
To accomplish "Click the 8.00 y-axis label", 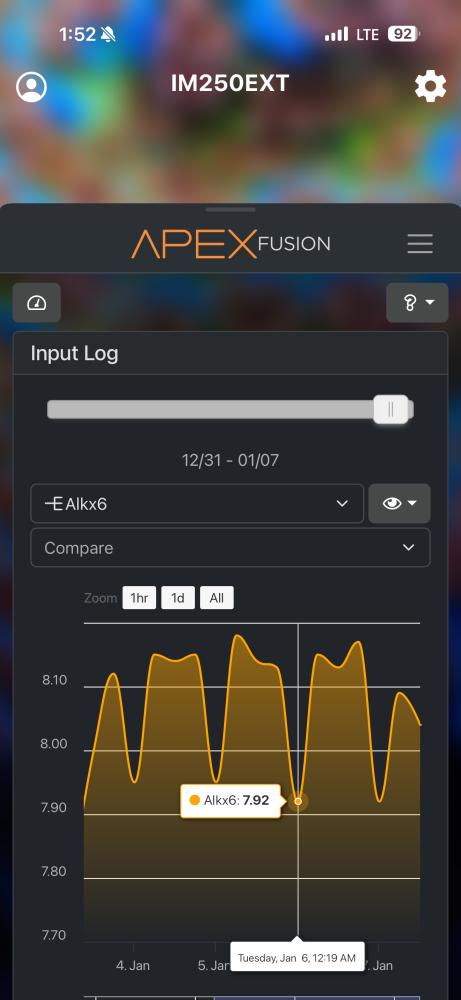I will pyautogui.click(x=54, y=744).
